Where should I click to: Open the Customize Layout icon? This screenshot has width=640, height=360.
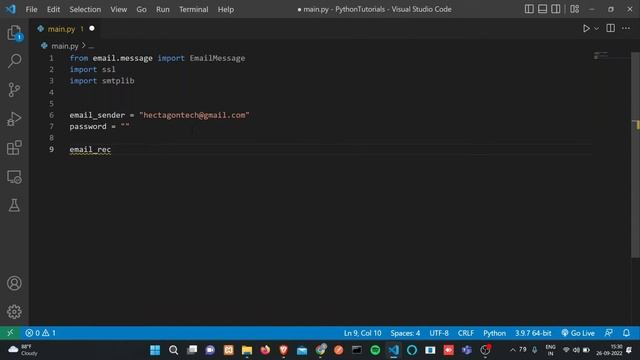[x=575, y=9]
